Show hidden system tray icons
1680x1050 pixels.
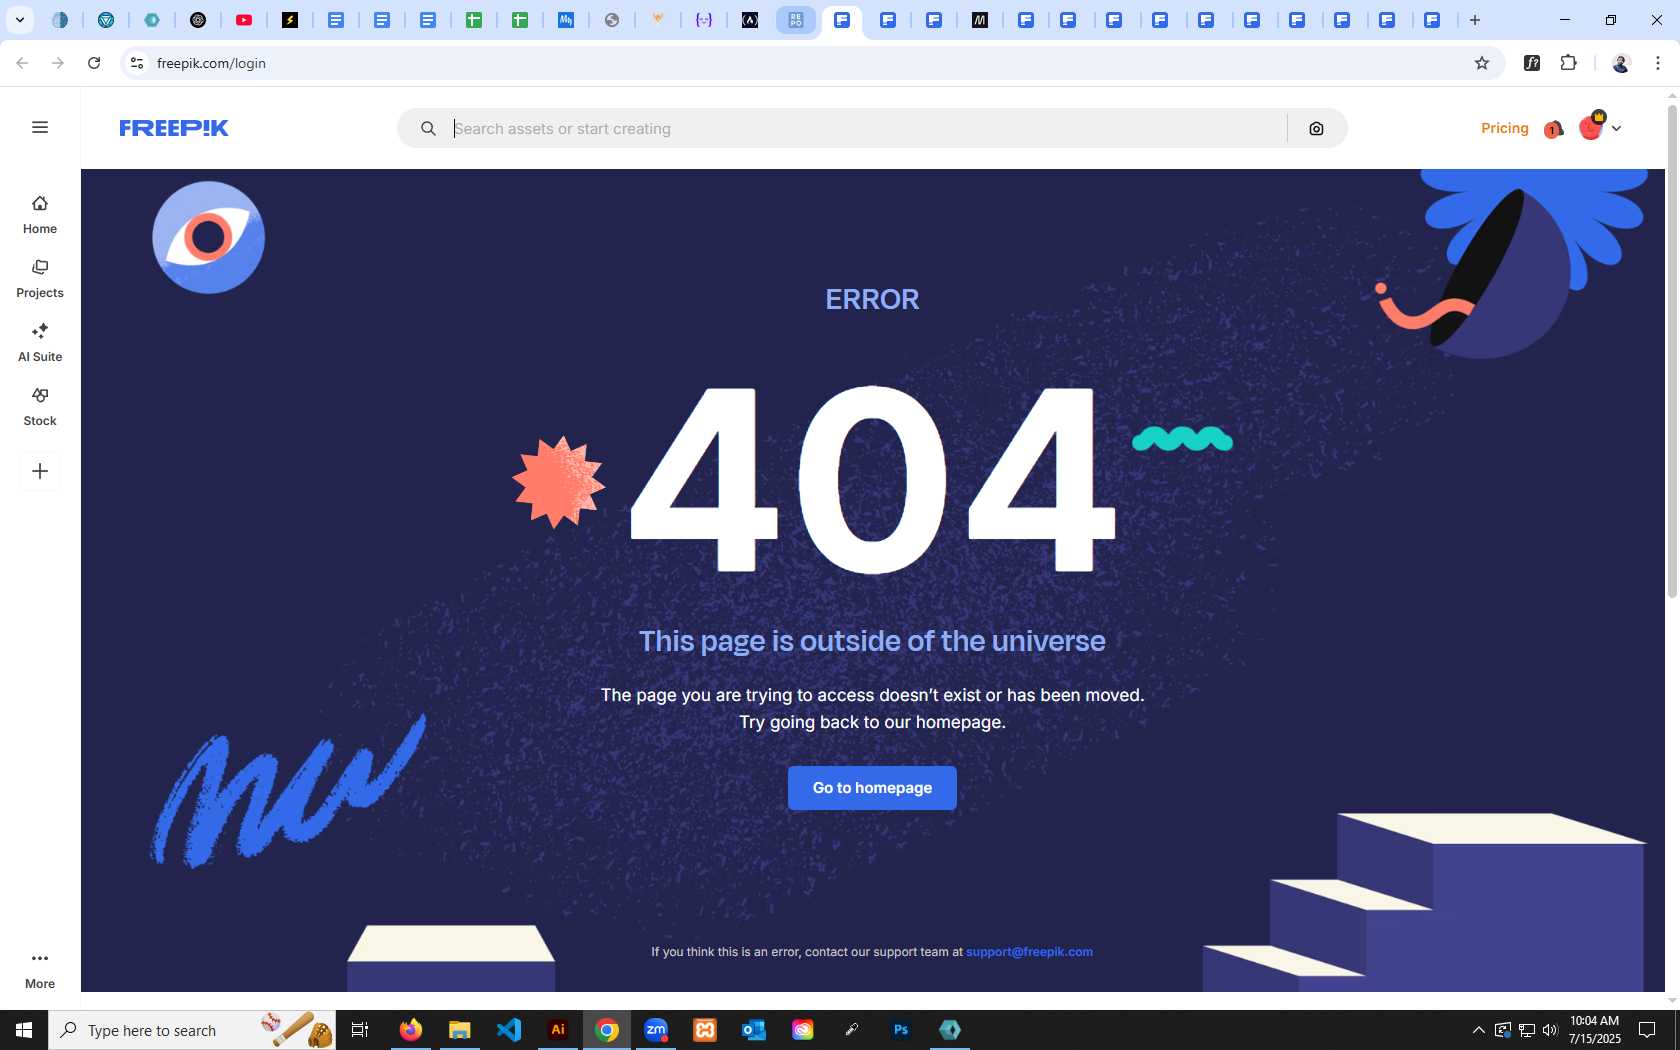(1478, 1030)
